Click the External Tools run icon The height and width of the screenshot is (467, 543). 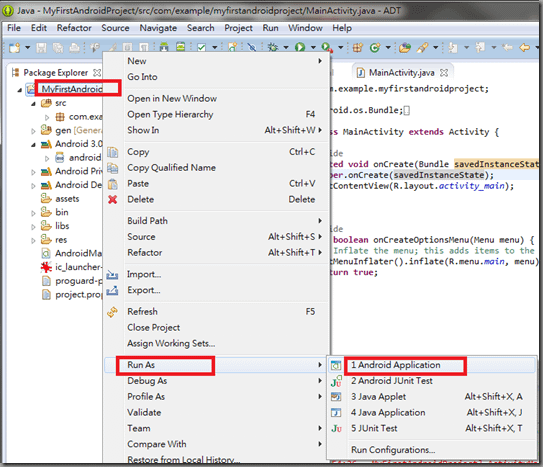327,47
